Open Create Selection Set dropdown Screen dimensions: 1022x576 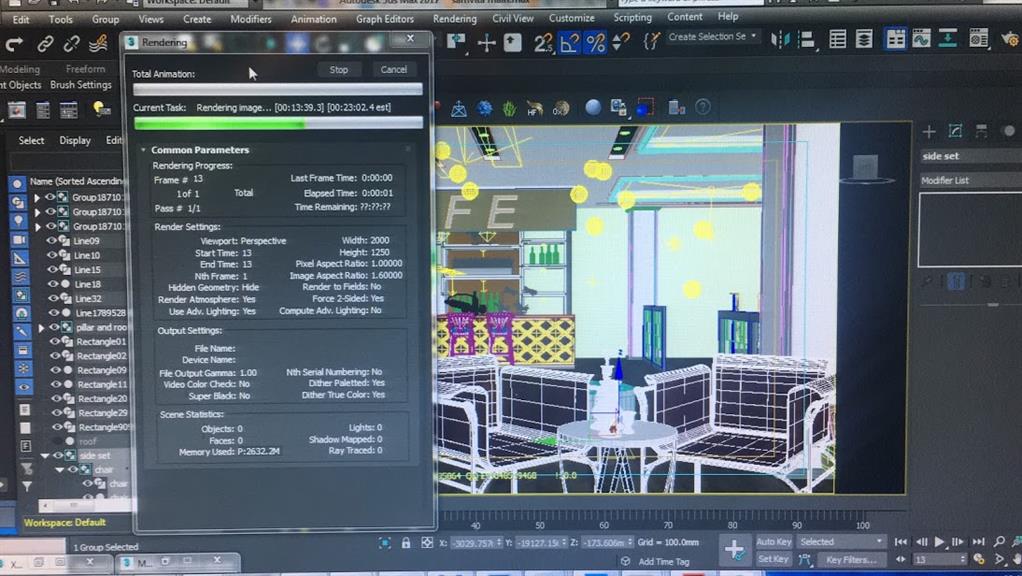pyautogui.click(x=713, y=37)
